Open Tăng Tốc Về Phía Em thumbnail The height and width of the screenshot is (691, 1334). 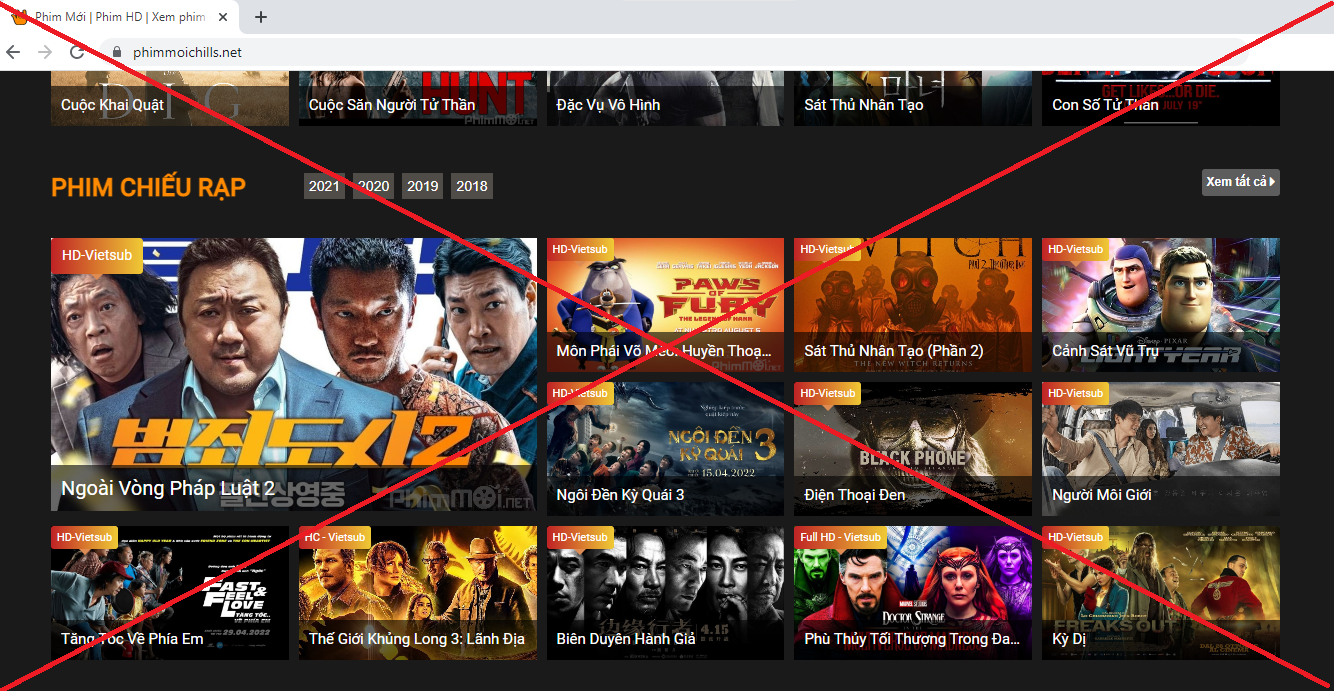click(x=170, y=593)
